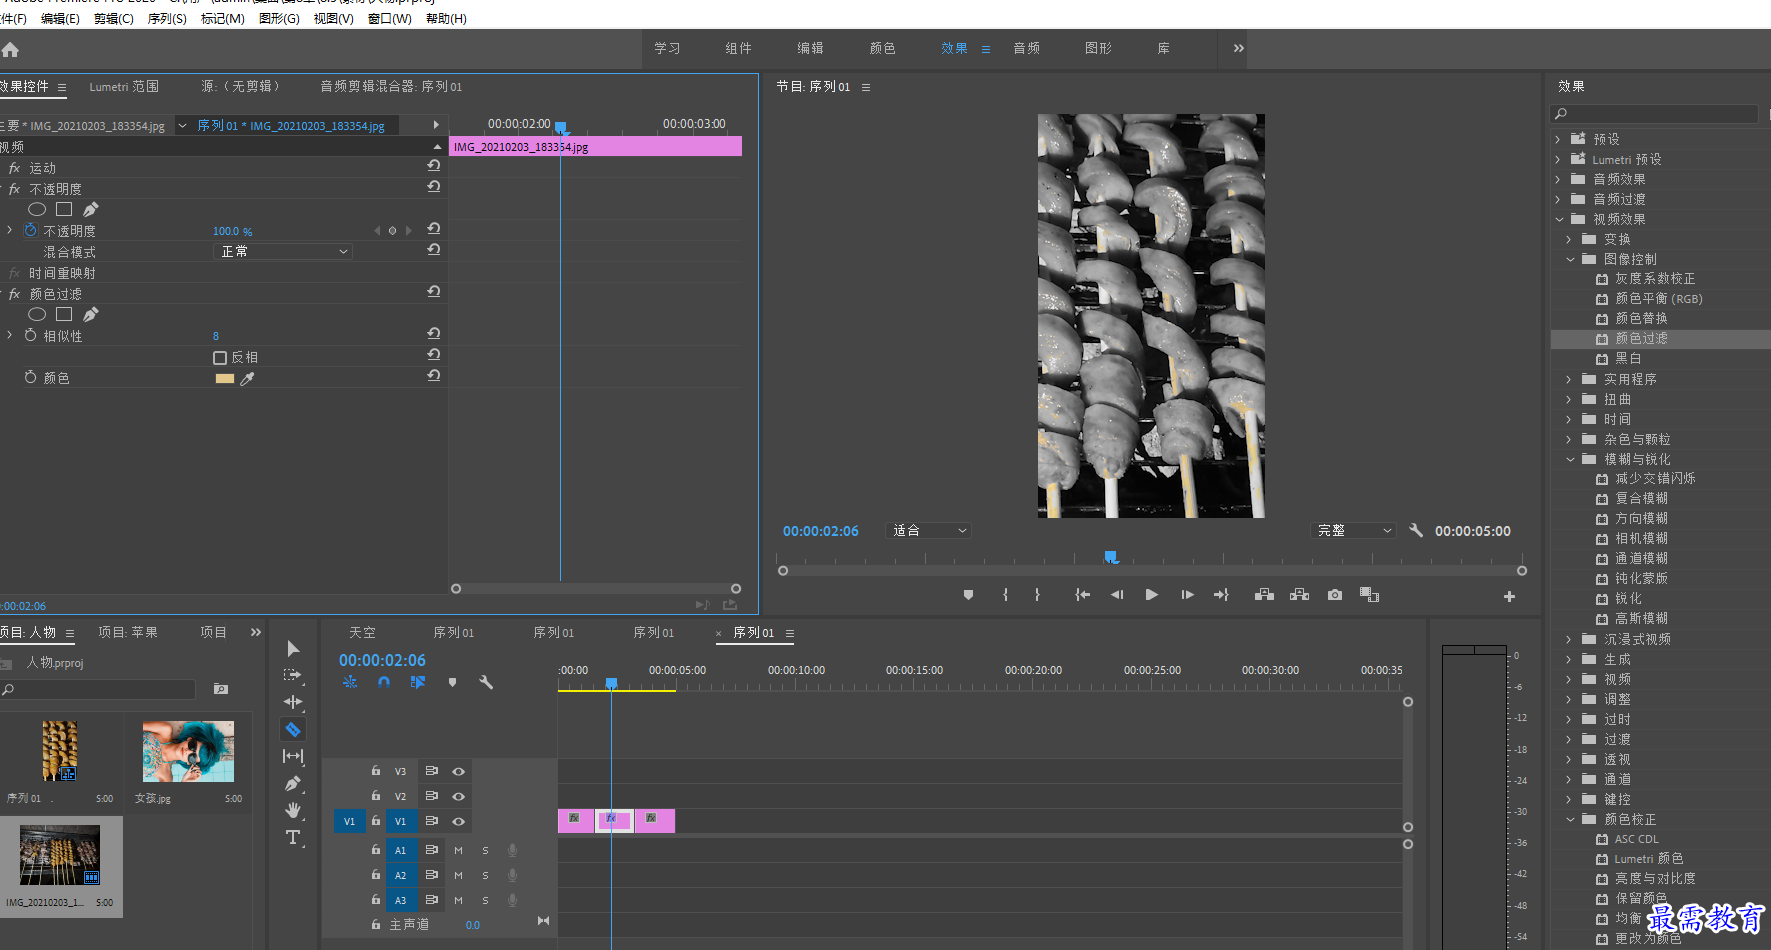The width and height of the screenshot is (1771, 950).
Task: Go to the Home screen icon
Action: click(10, 49)
